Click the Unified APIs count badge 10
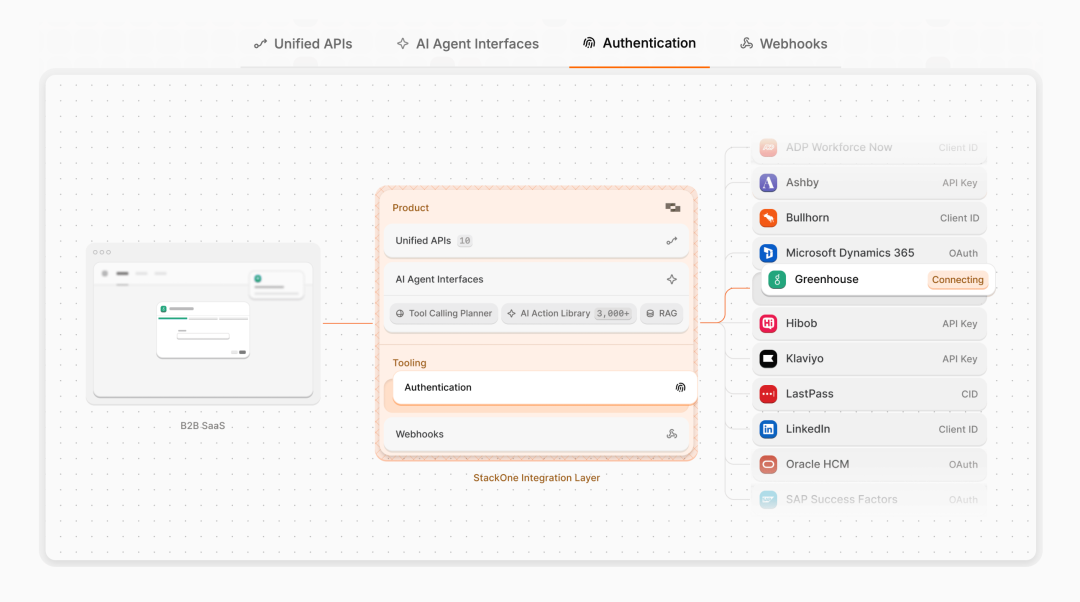 [x=465, y=241]
